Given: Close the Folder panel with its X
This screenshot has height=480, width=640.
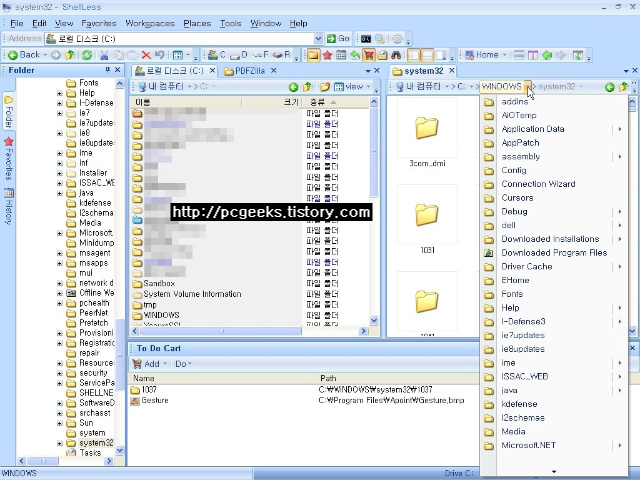Looking at the screenshot, I should (118, 70).
